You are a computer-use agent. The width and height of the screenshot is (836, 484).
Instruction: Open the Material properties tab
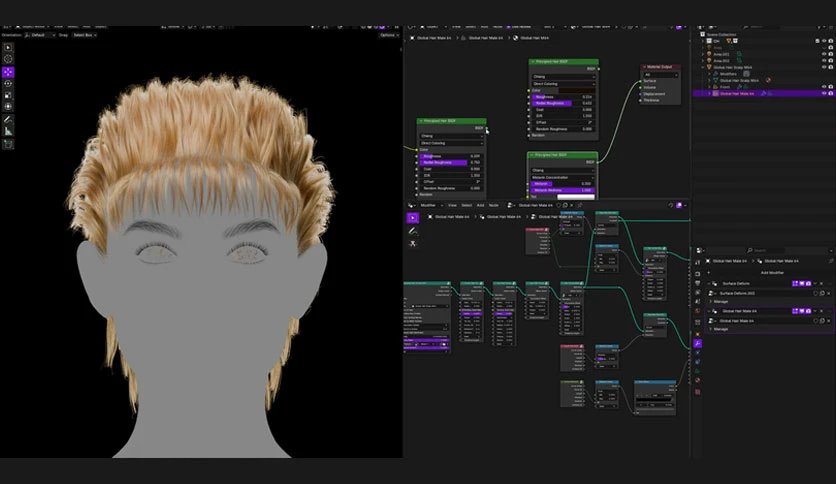point(697,381)
